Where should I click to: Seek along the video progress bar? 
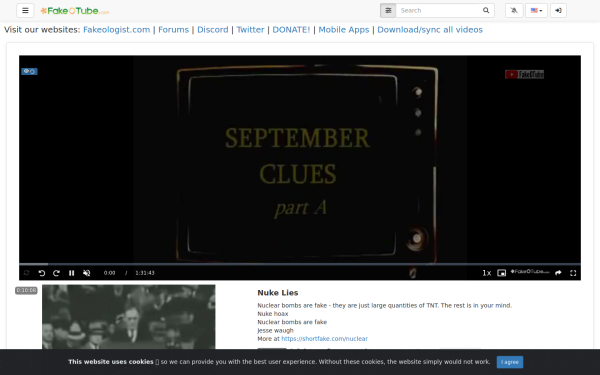point(300,264)
